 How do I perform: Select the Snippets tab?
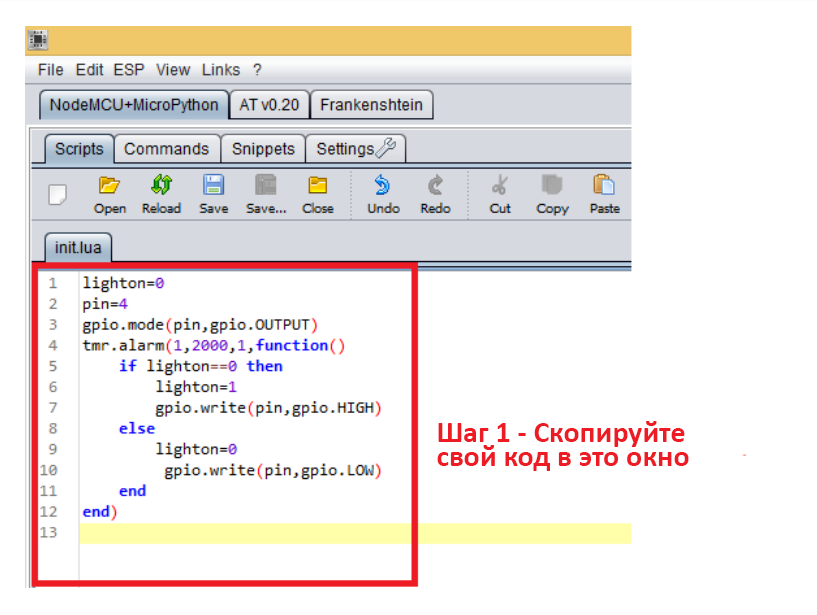[263, 149]
